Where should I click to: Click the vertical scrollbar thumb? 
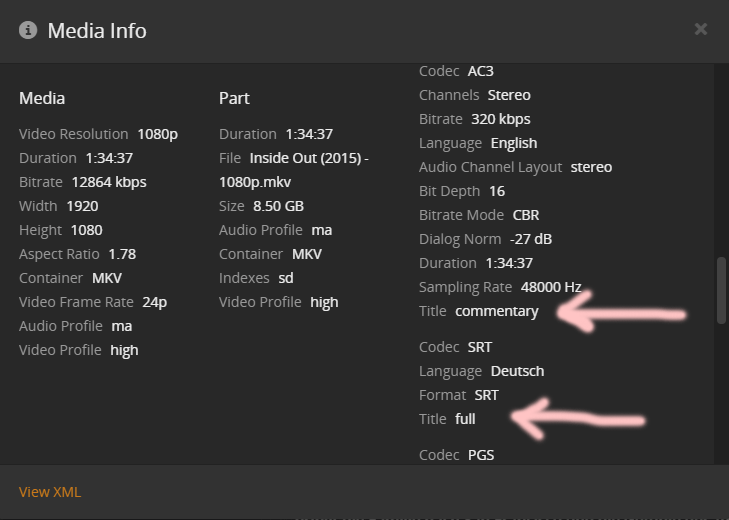tap(722, 290)
